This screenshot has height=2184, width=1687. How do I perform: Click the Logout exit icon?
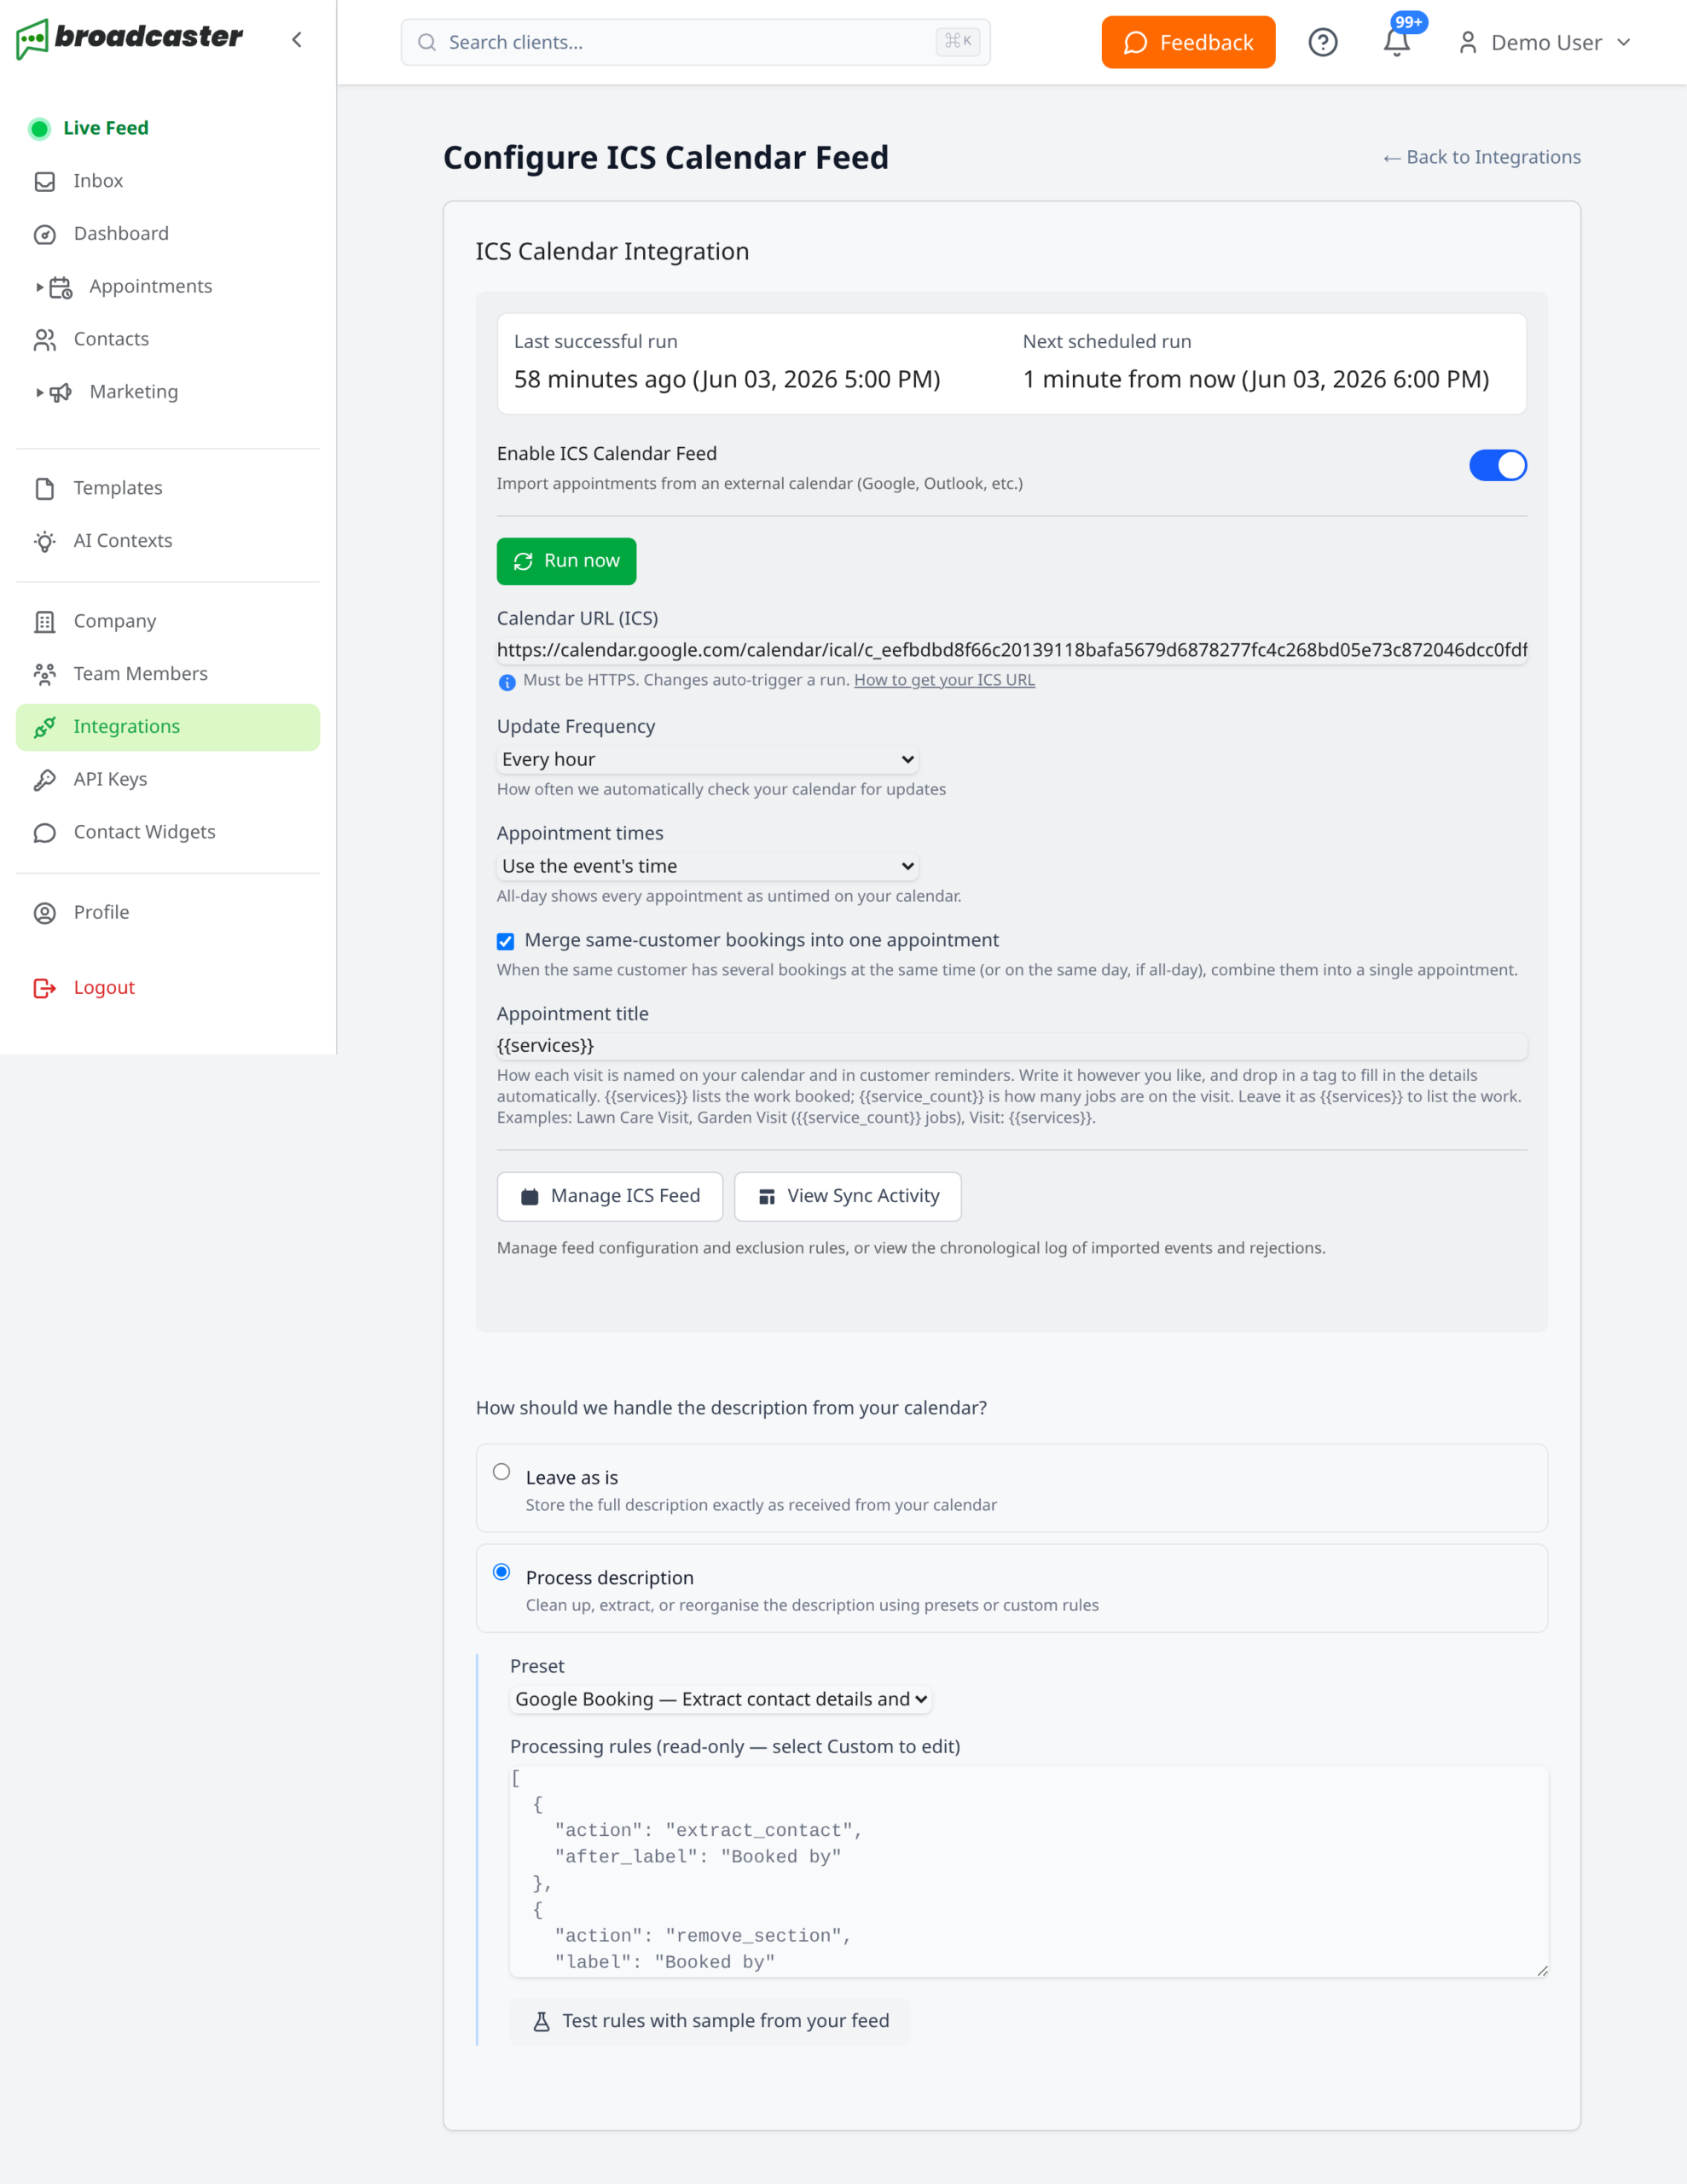(x=45, y=988)
